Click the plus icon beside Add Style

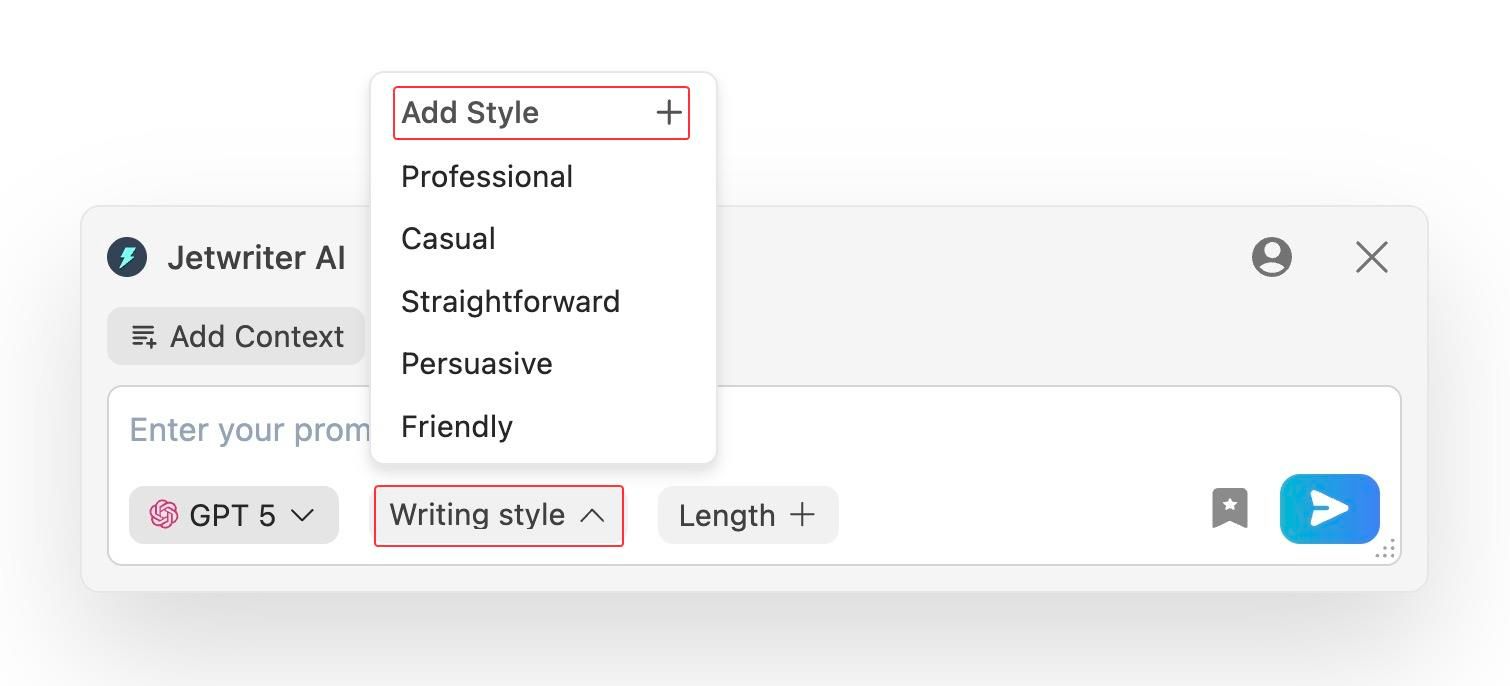click(x=669, y=112)
